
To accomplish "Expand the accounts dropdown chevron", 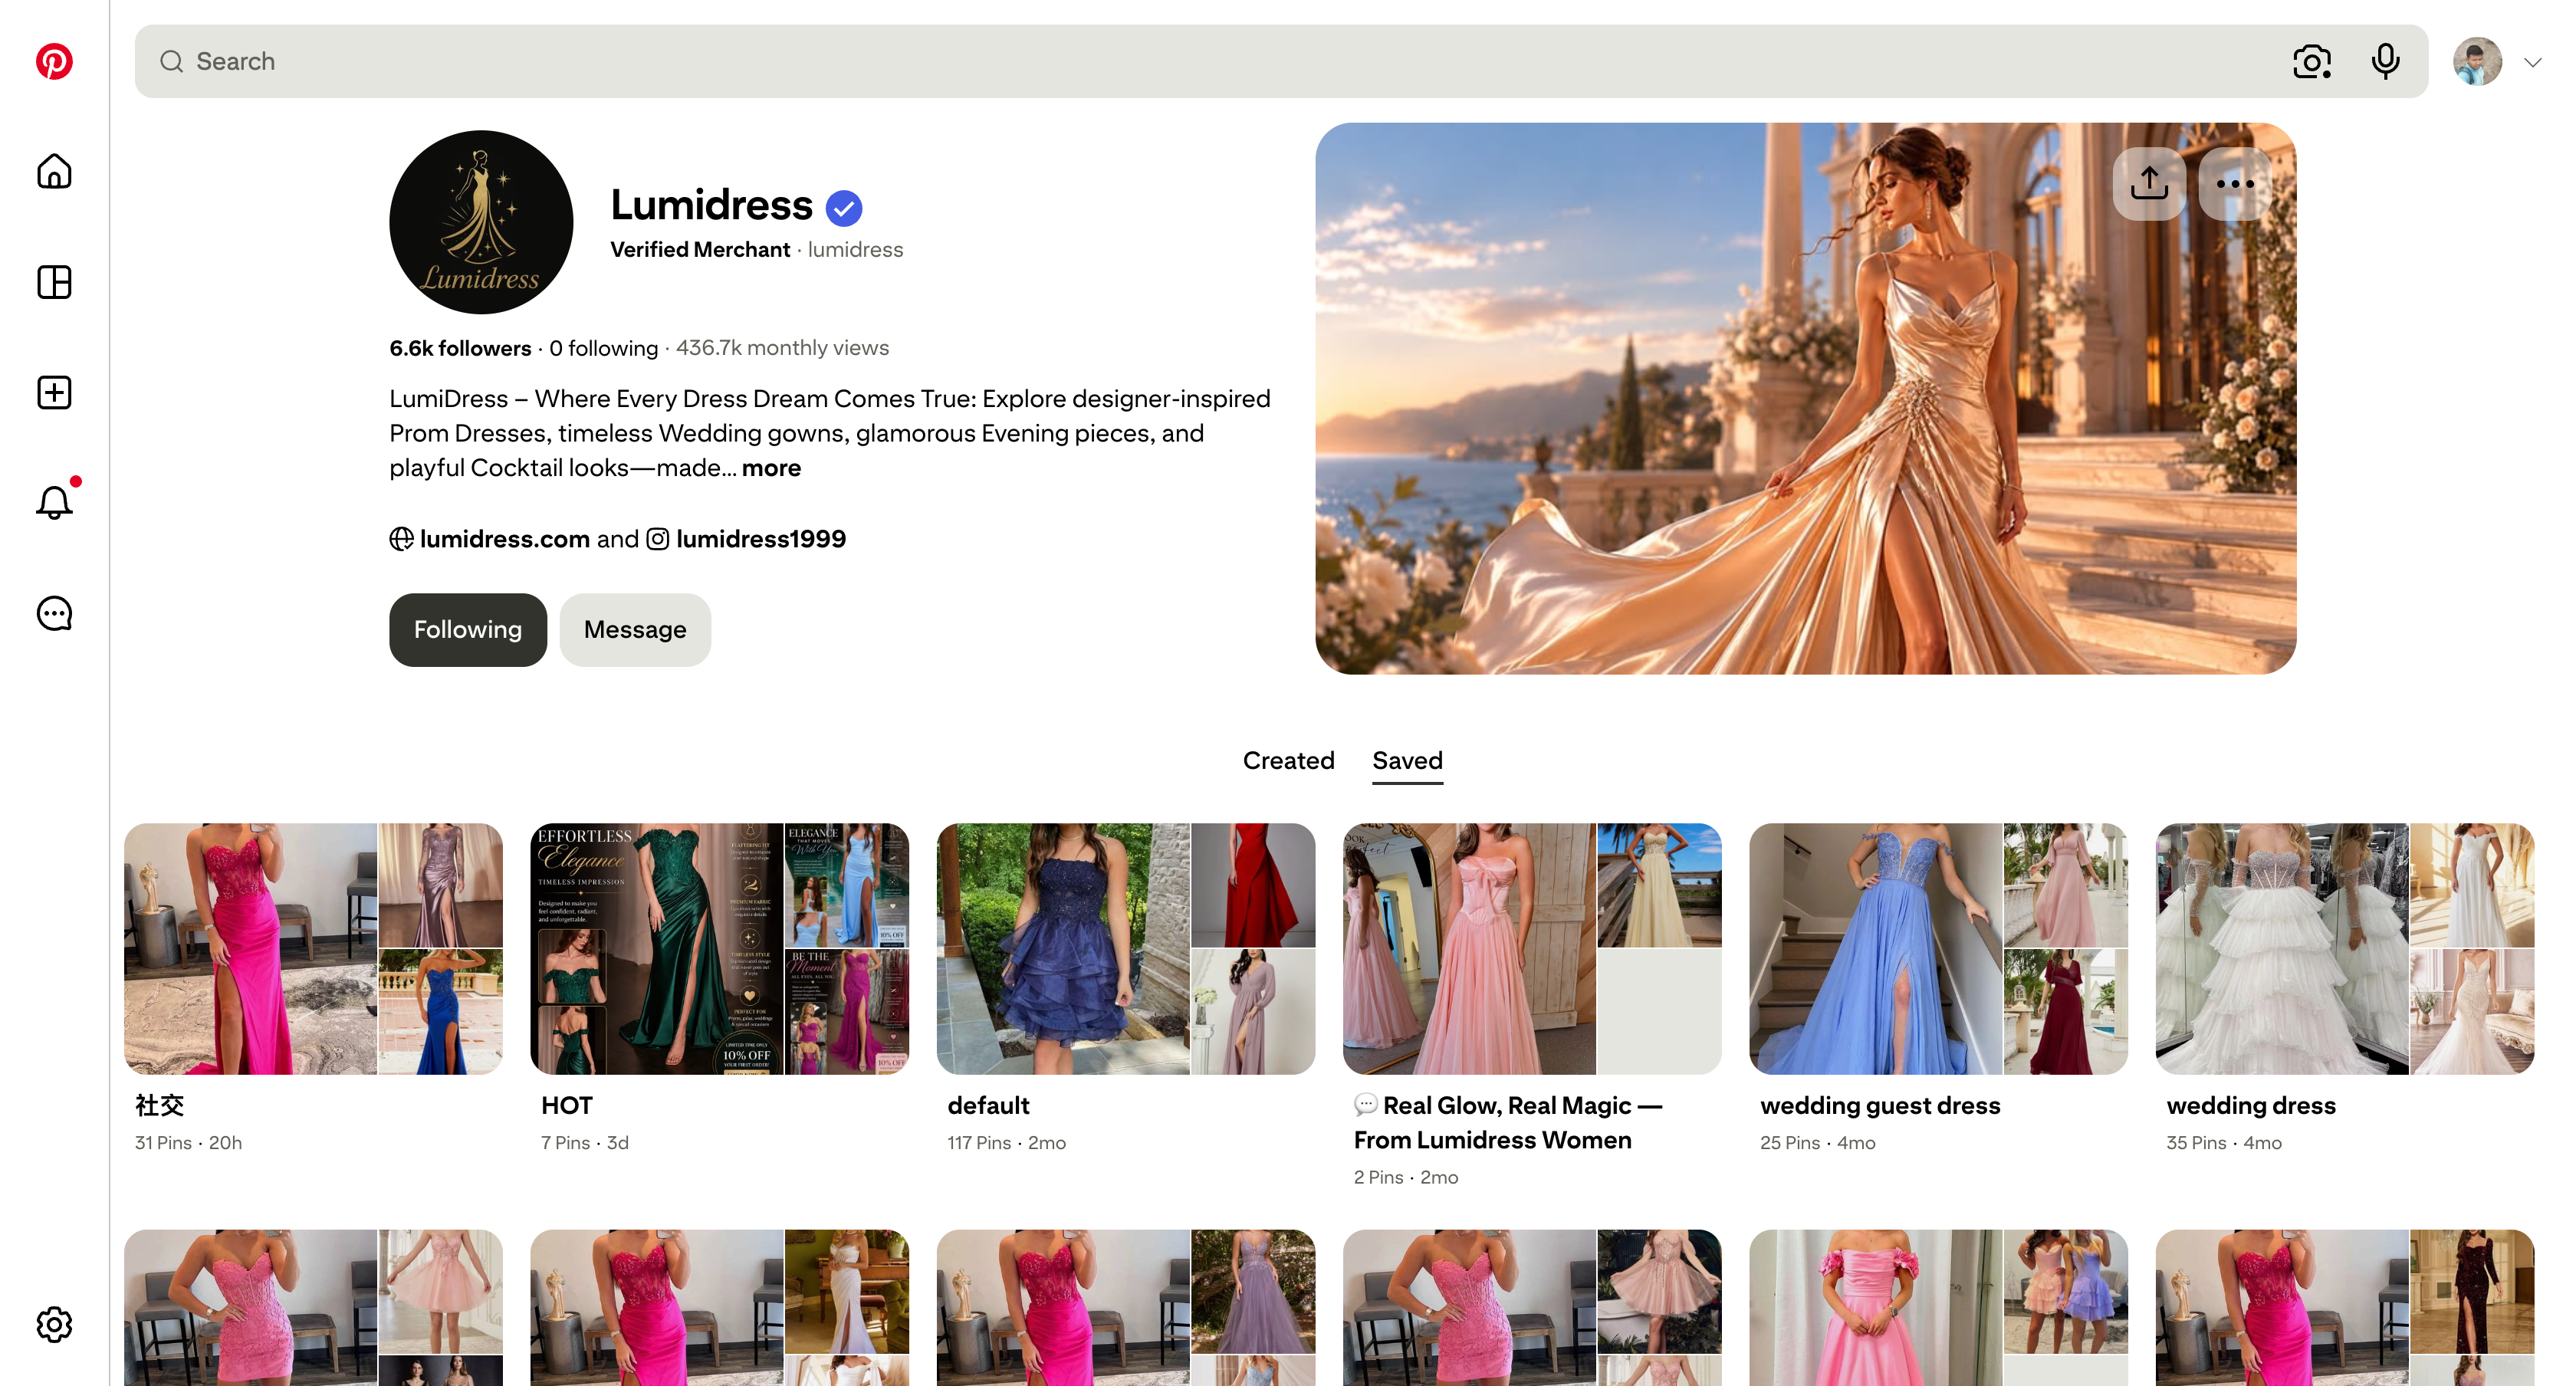I will (2532, 62).
